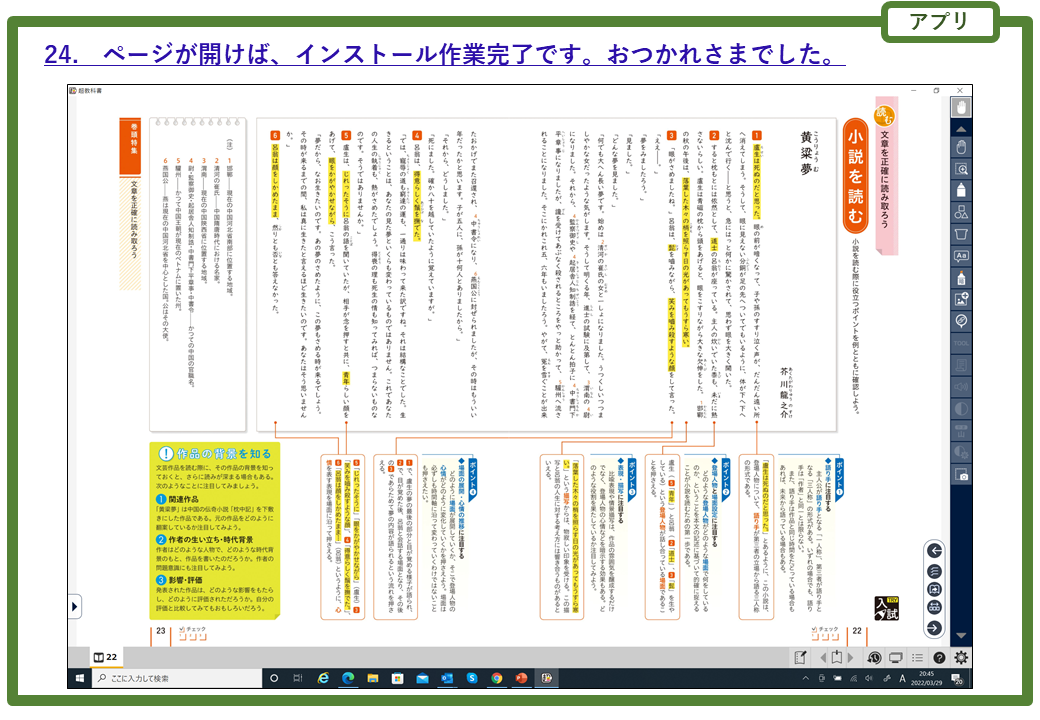This screenshot has height=720, width=1040.
Task: Open the notification center icon
Action: coord(957,678)
